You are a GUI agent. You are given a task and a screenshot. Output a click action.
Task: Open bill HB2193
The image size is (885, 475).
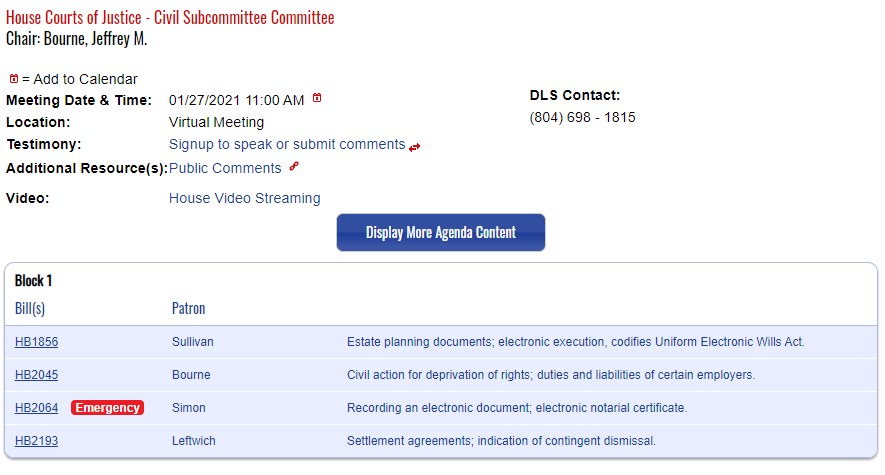pyautogui.click(x=36, y=441)
